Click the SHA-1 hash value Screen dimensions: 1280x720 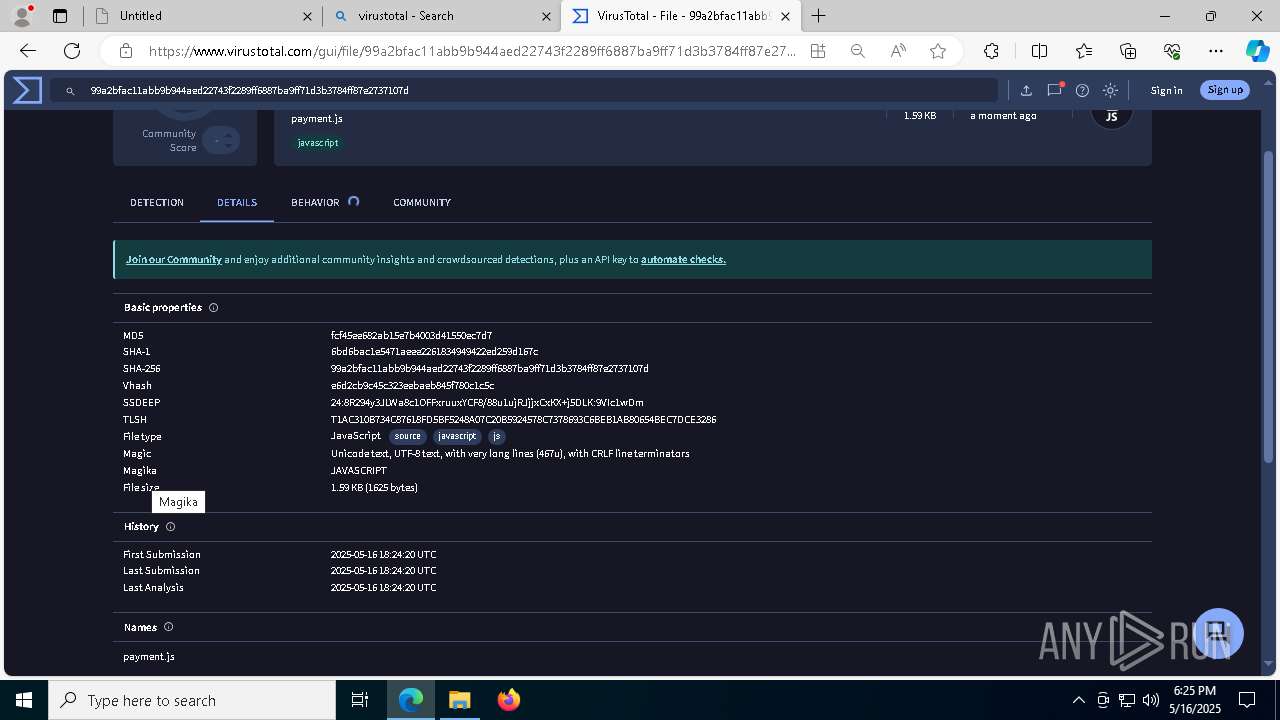(x=434, y=352)
